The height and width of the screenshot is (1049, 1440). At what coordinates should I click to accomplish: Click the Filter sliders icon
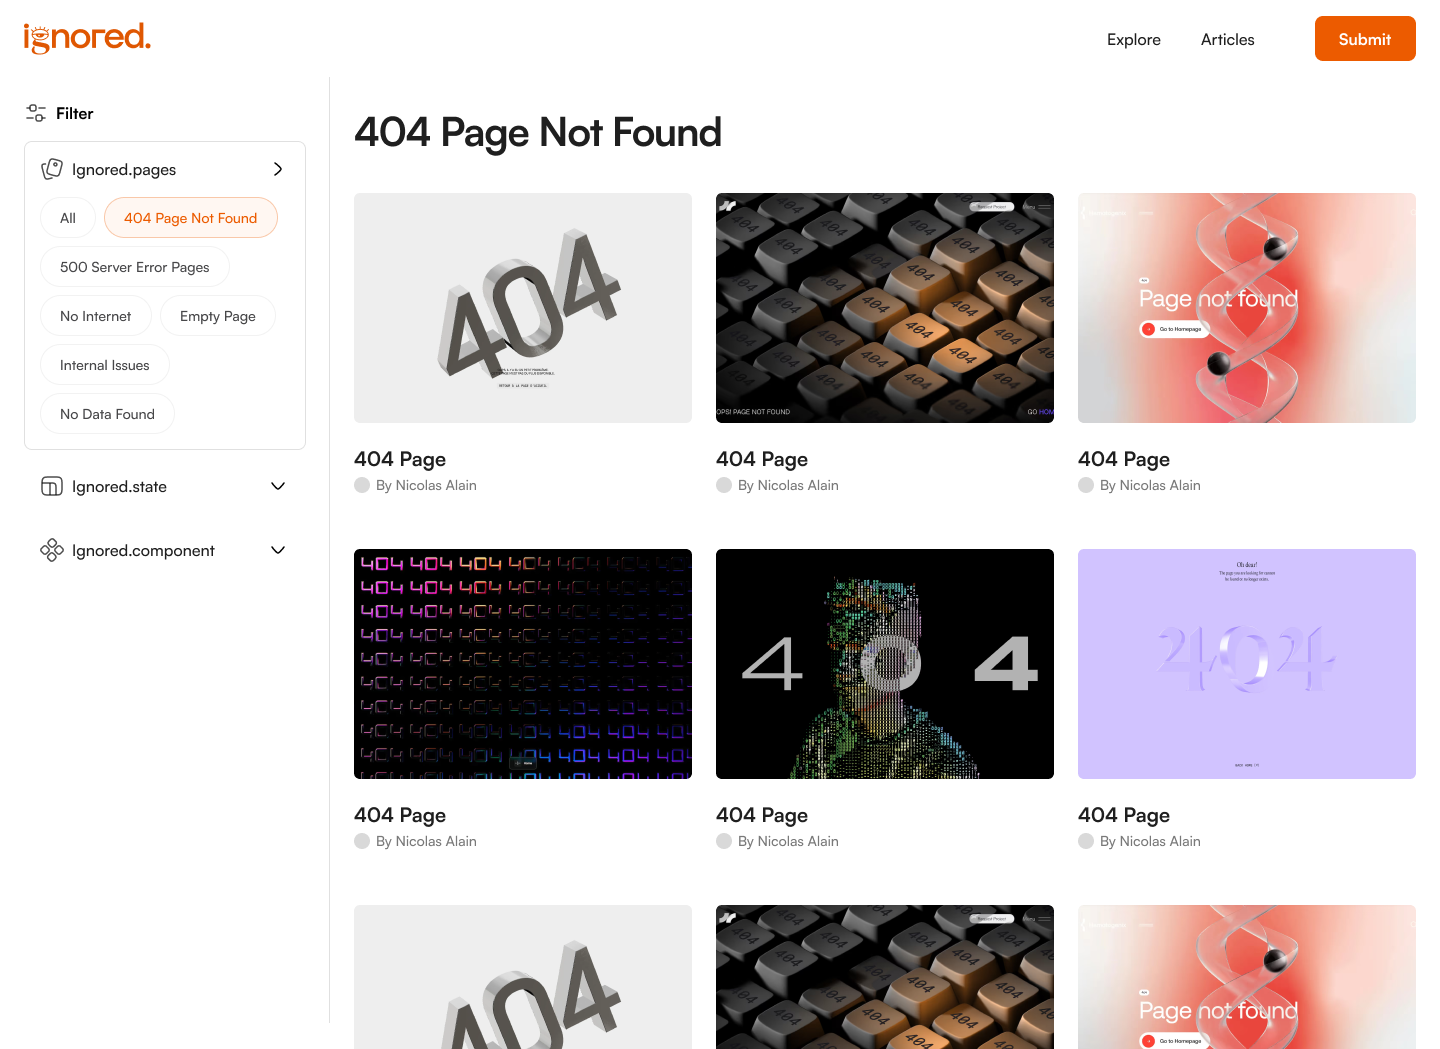(36, 113)
